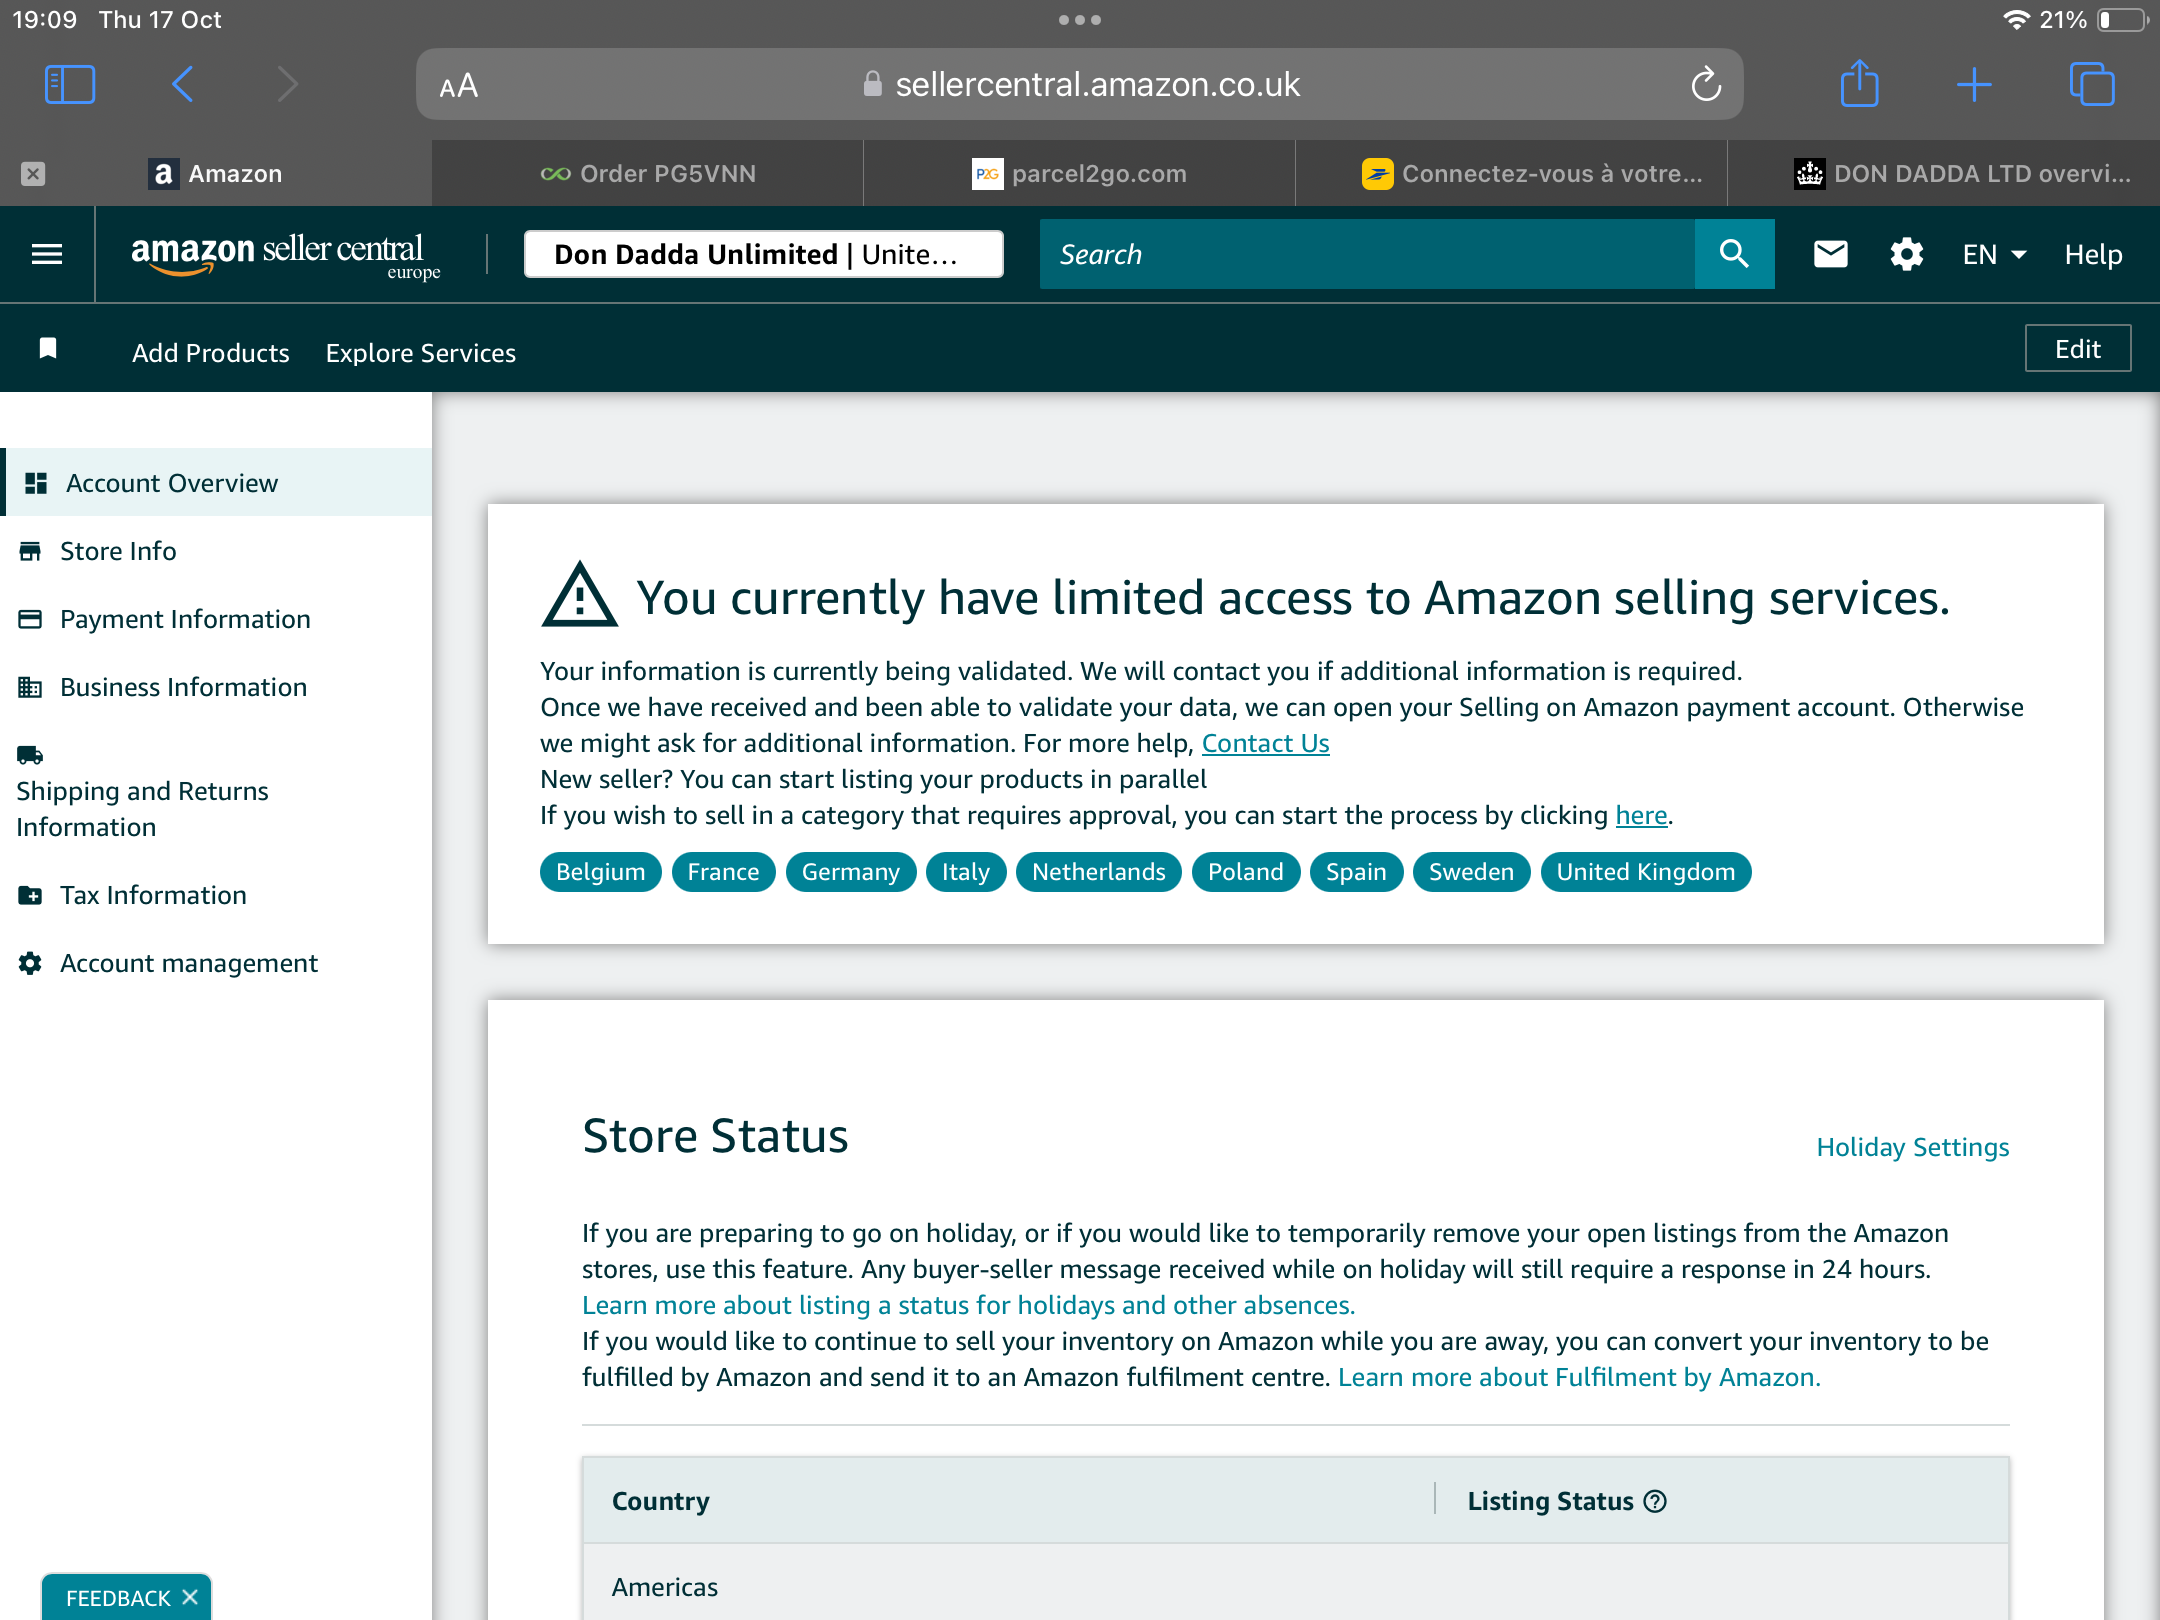The width and height of the screenshot is (2160, 1620).
Task: Click the bookmark icon in favorites bar
Action: point(48,348)
